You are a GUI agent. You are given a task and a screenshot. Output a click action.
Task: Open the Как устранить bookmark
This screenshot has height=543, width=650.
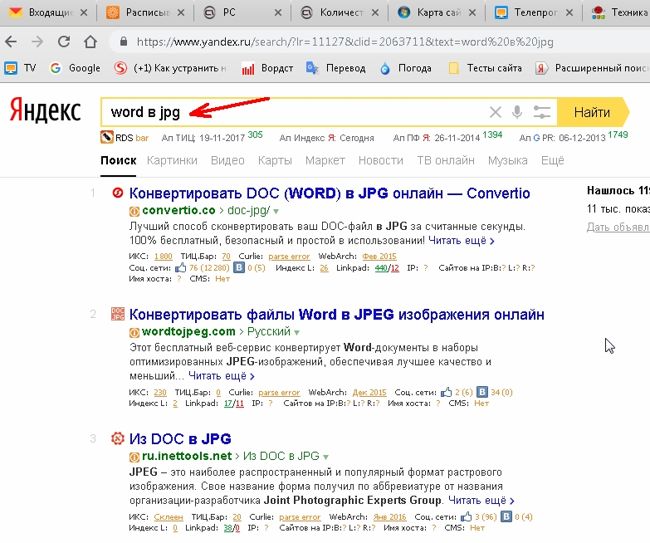tap(170, 68)
